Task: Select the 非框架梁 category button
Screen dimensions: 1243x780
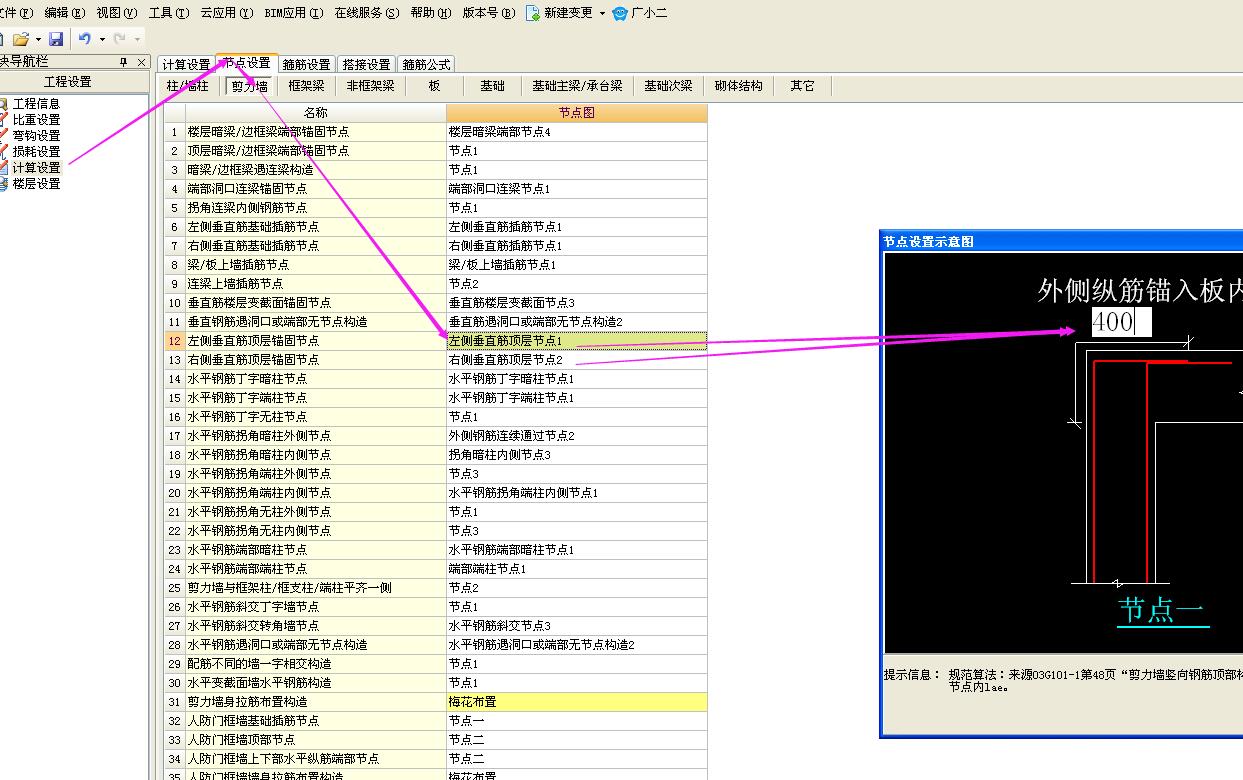Action: pyautogui.click(x=371, y=86)
